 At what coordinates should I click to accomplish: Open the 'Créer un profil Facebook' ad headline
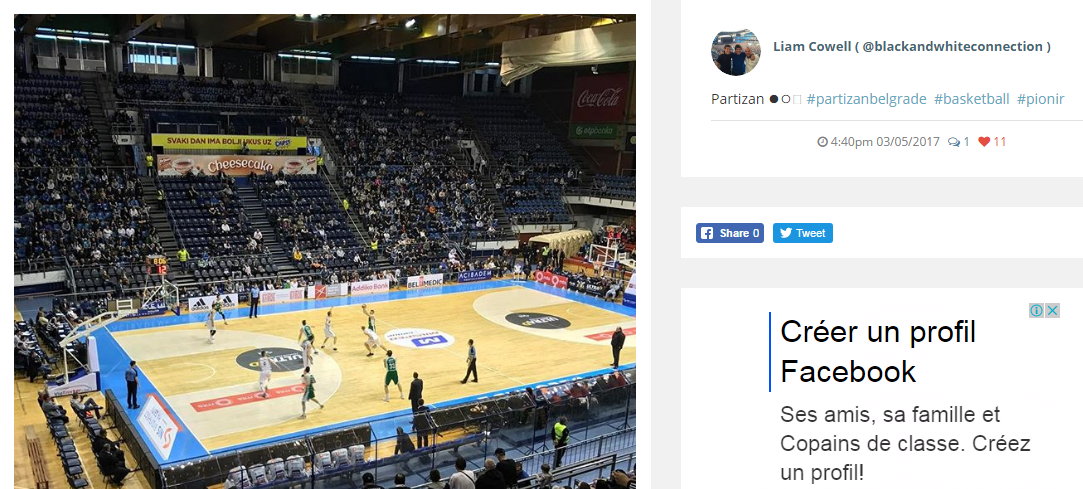[878, 352]
